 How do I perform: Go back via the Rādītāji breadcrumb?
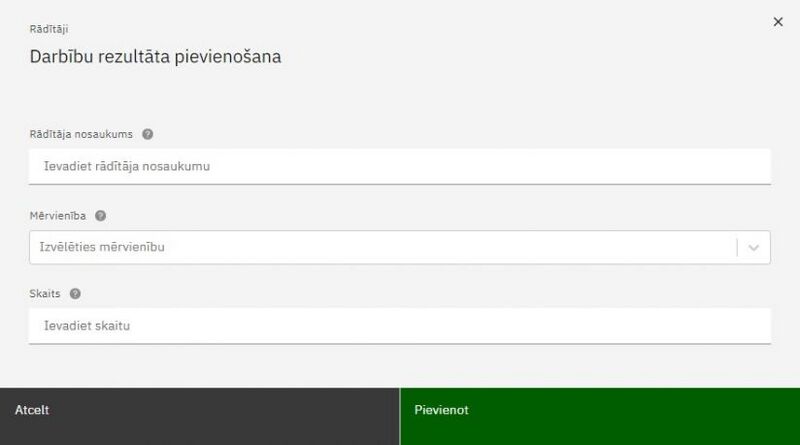[49, 29]
